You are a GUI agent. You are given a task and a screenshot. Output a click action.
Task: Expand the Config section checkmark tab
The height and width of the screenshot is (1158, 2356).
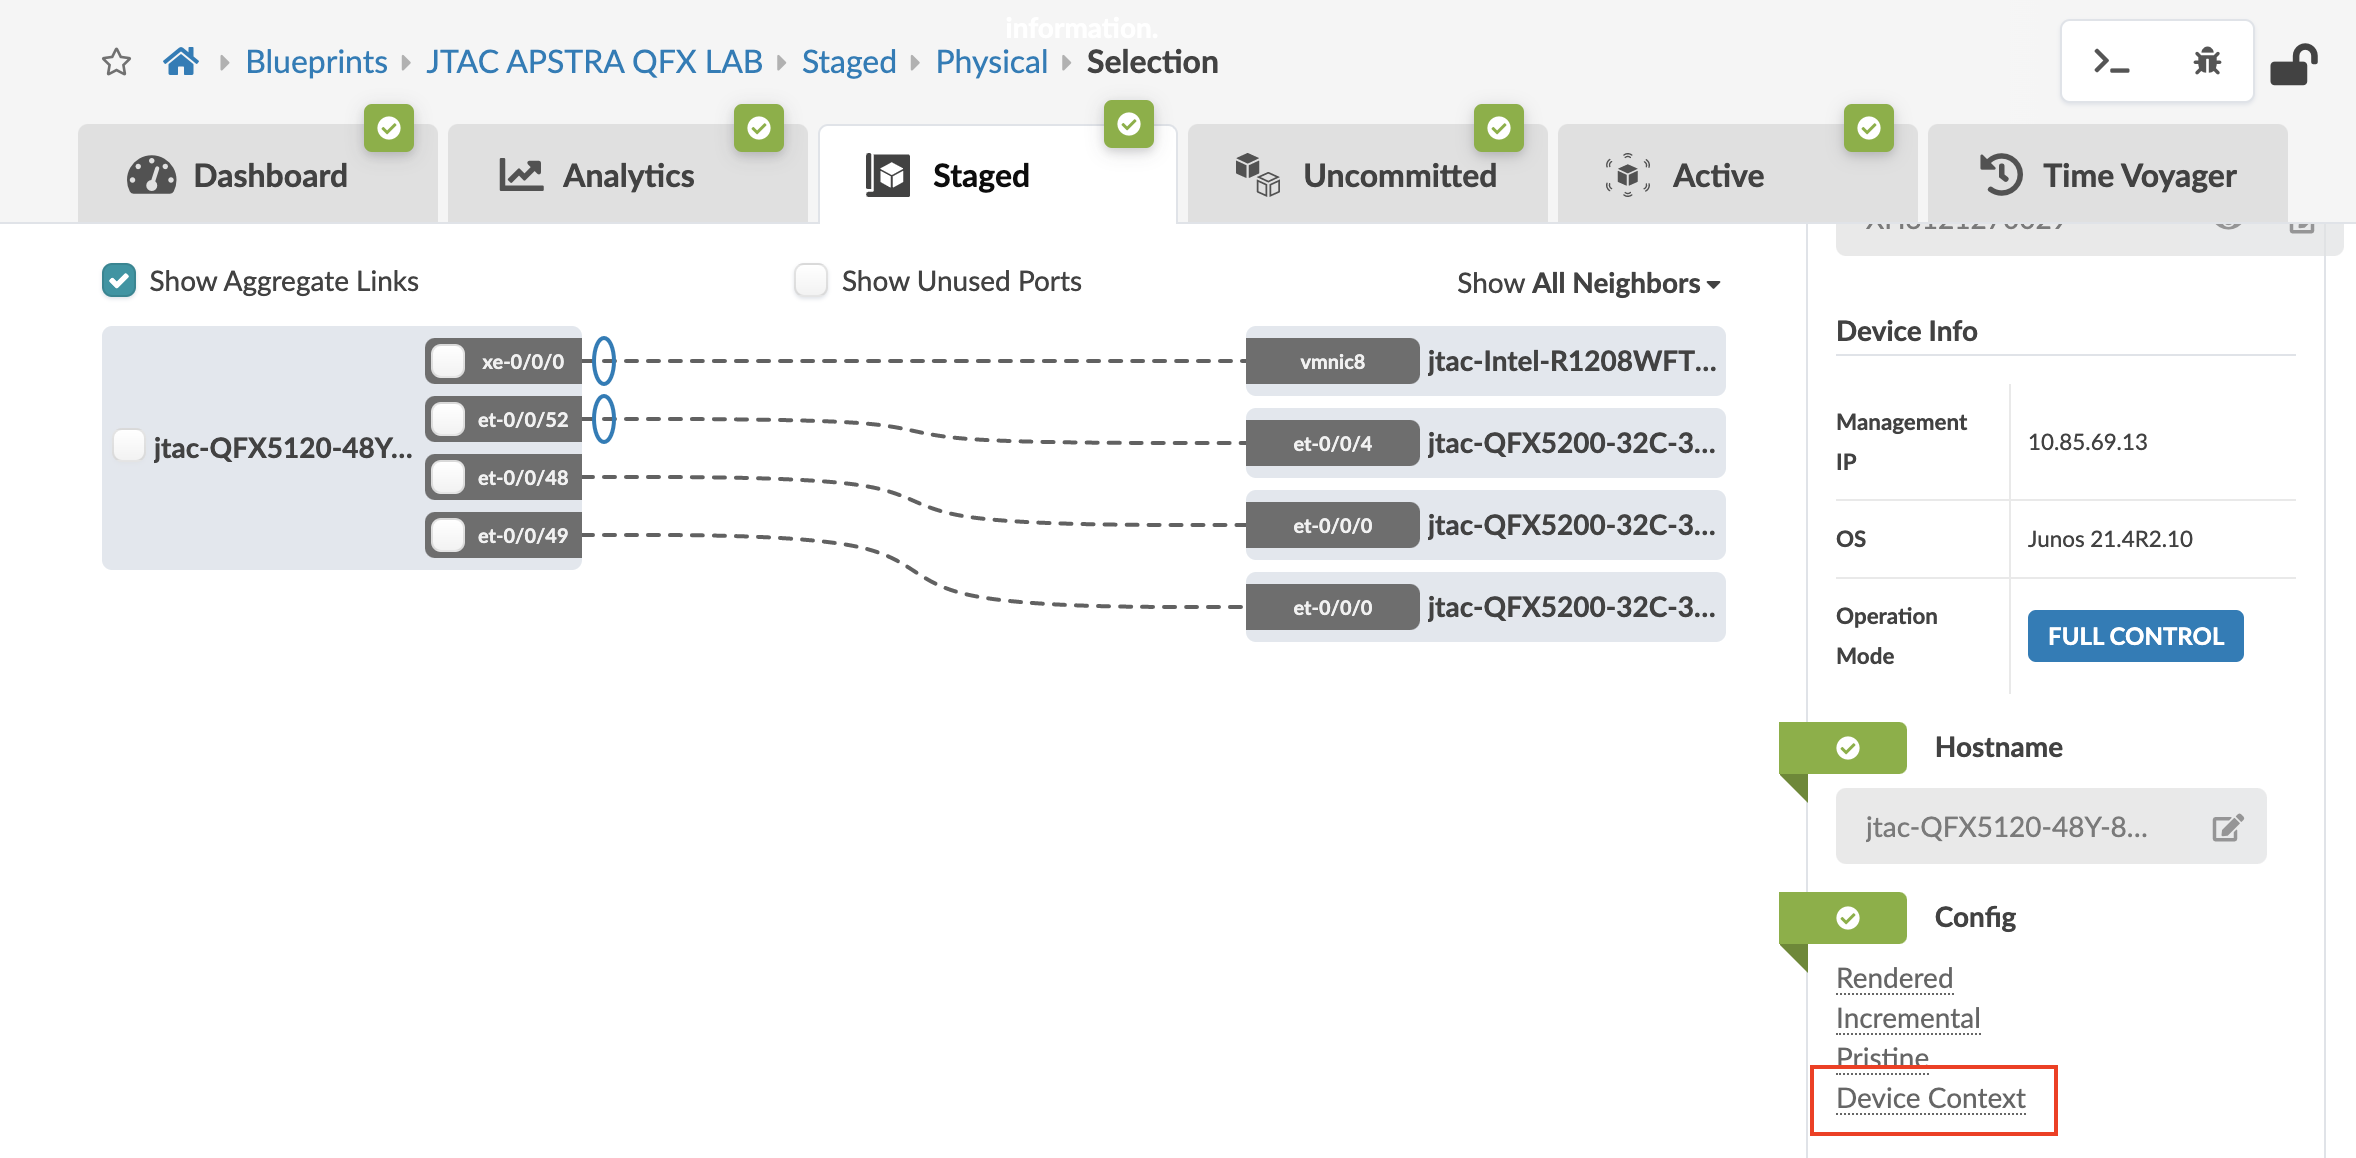tap(1848, 918)
